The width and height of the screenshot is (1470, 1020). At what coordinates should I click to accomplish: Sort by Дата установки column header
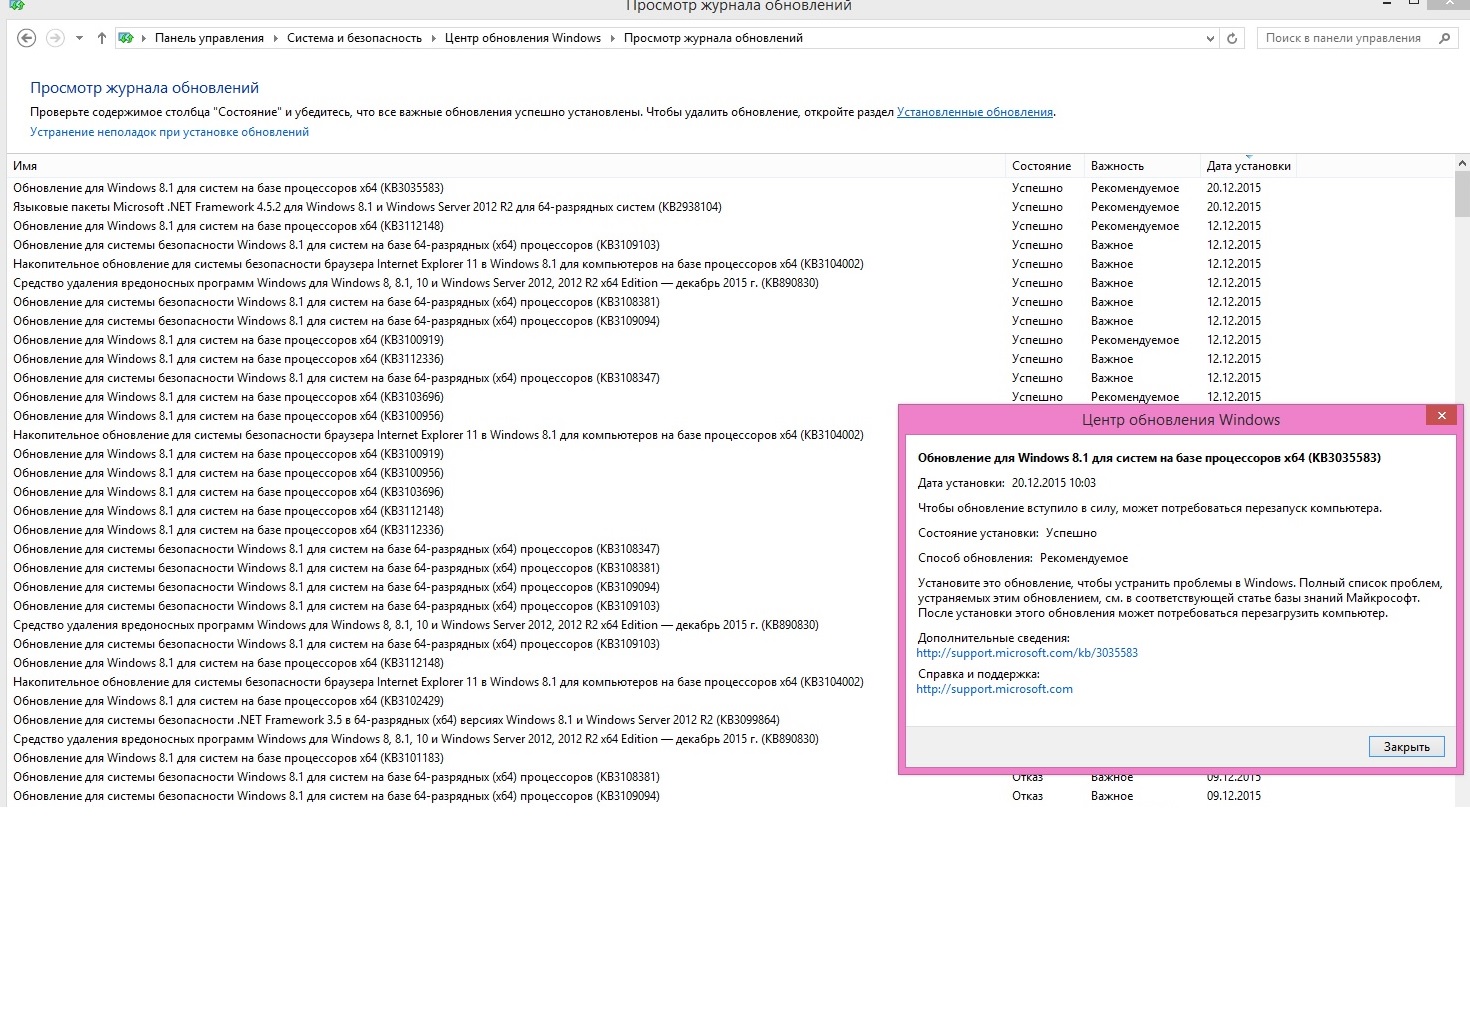(x=1248, y=166)
